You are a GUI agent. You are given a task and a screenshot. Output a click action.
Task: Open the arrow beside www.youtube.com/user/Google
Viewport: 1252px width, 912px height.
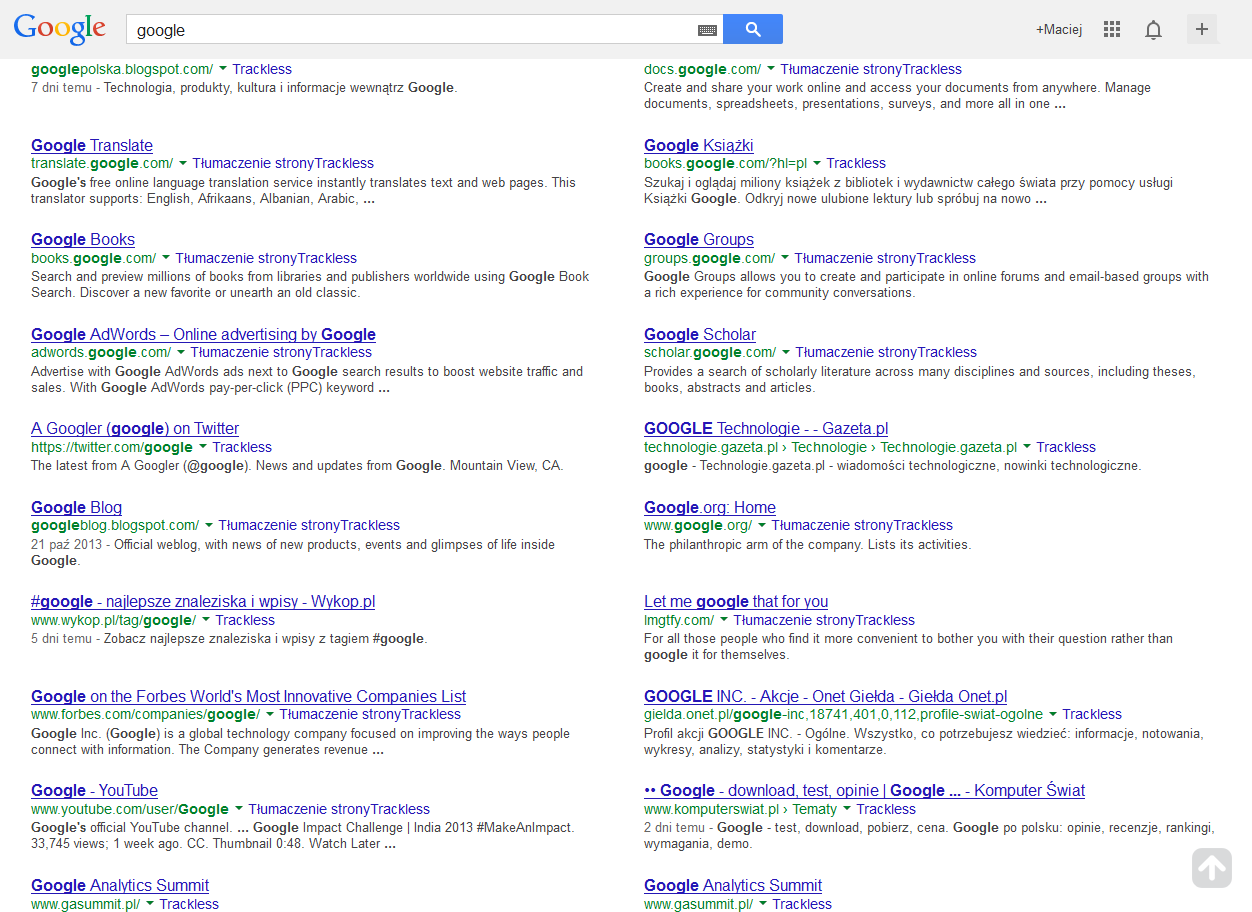pos(236,809)
